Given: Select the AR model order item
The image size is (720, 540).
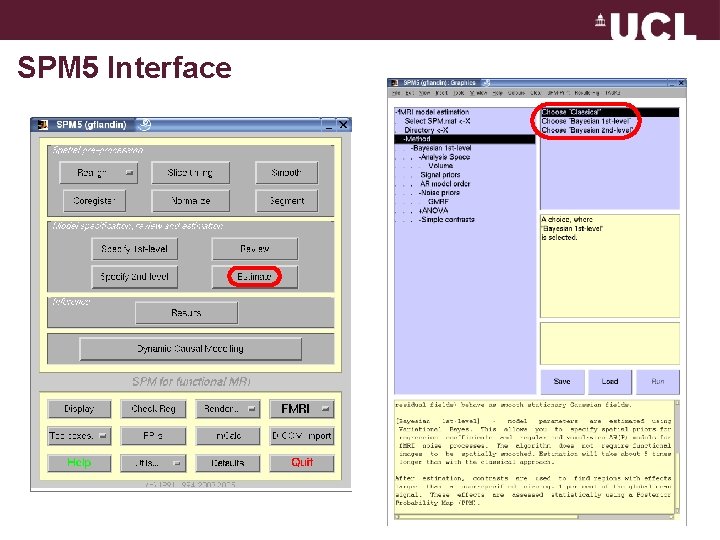Looking at the screenshot, I should [445, 184].
